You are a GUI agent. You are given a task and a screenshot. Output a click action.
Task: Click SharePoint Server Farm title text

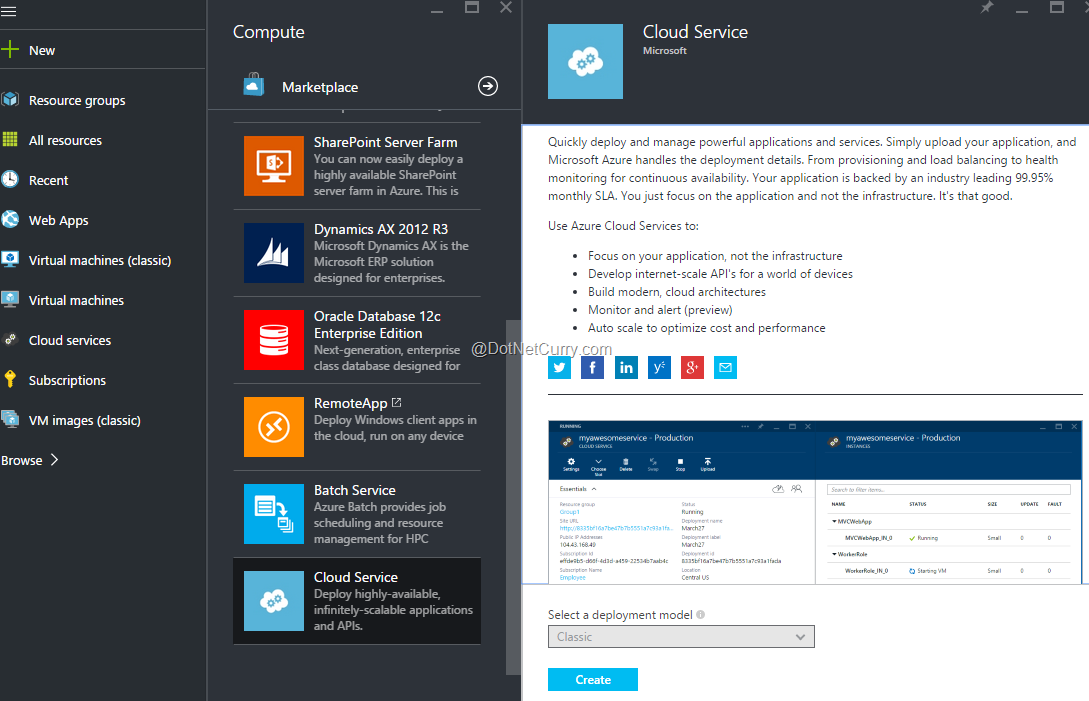385,142
